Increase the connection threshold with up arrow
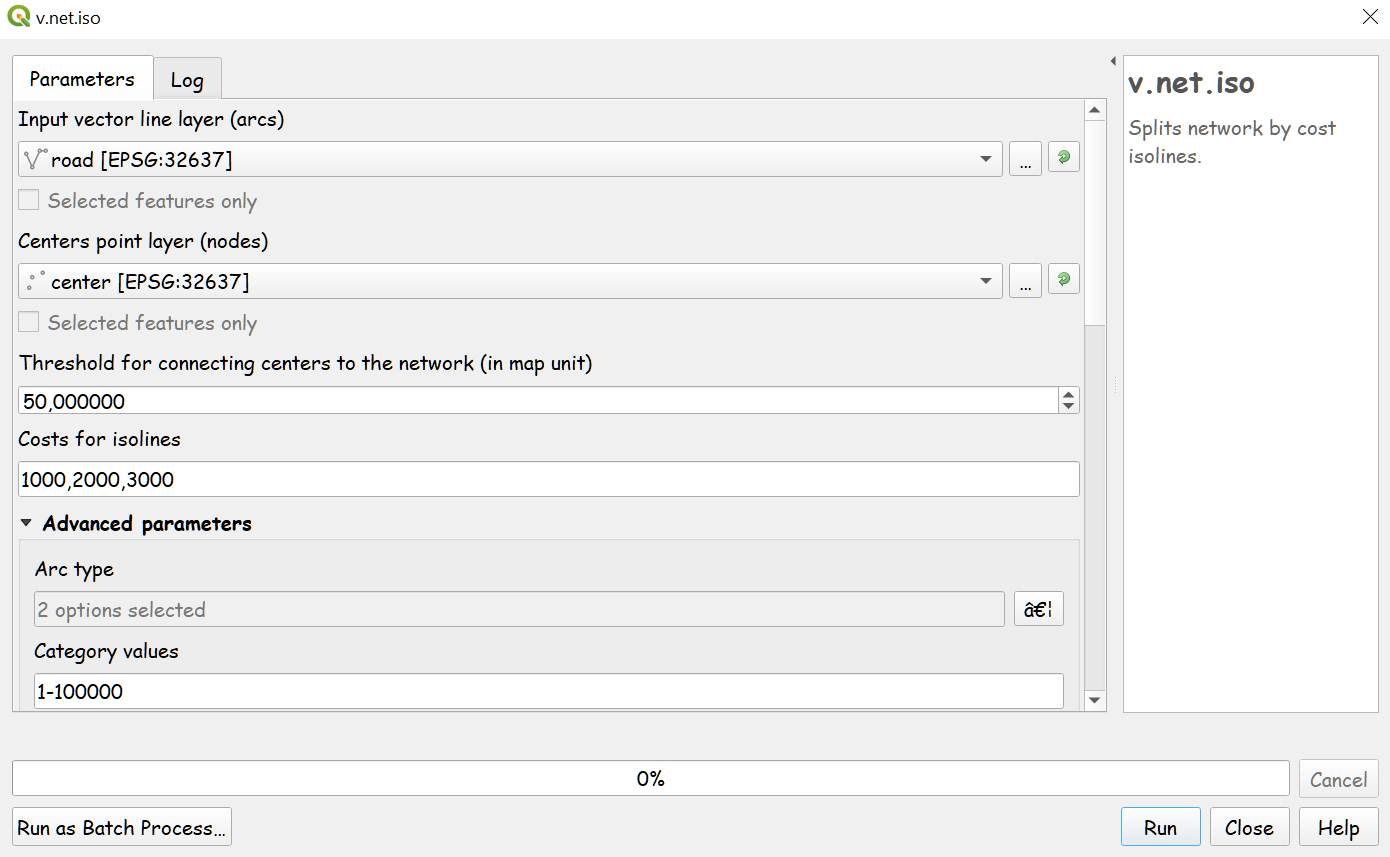 [x=1069, y=394]
